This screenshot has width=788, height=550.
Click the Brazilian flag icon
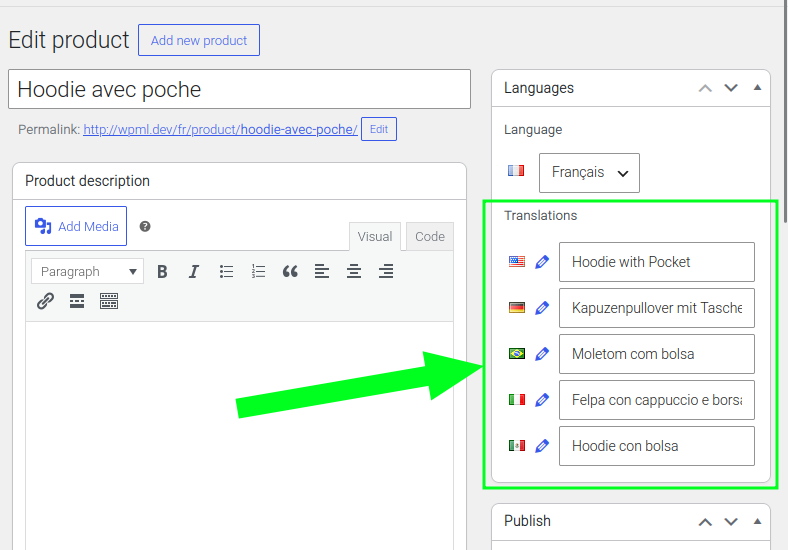click(517, 353)
